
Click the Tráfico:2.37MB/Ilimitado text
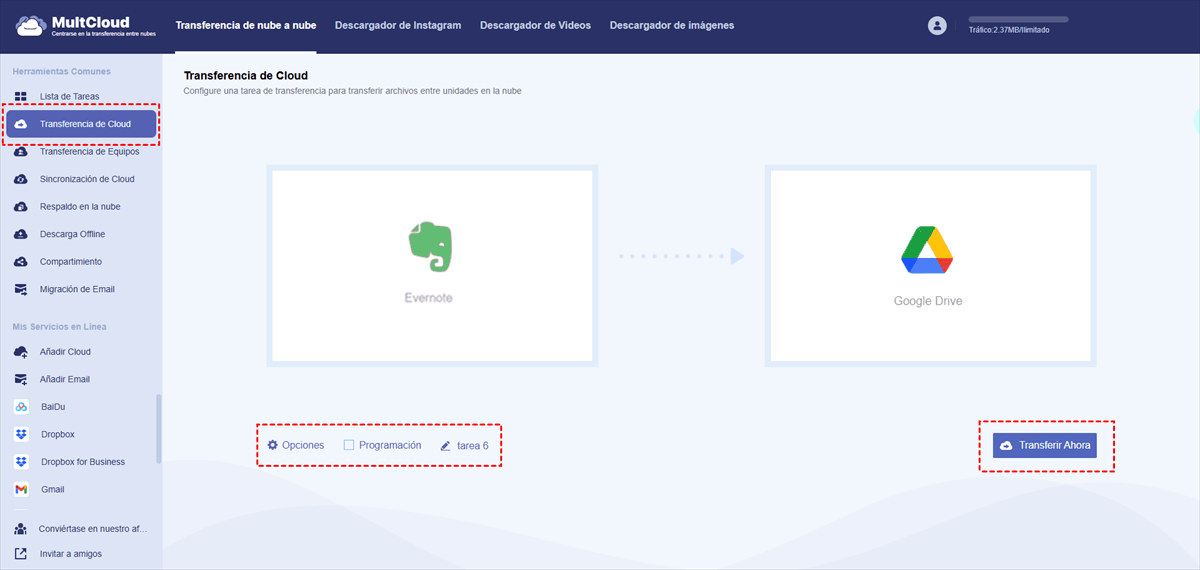[x=1009, y=30]
